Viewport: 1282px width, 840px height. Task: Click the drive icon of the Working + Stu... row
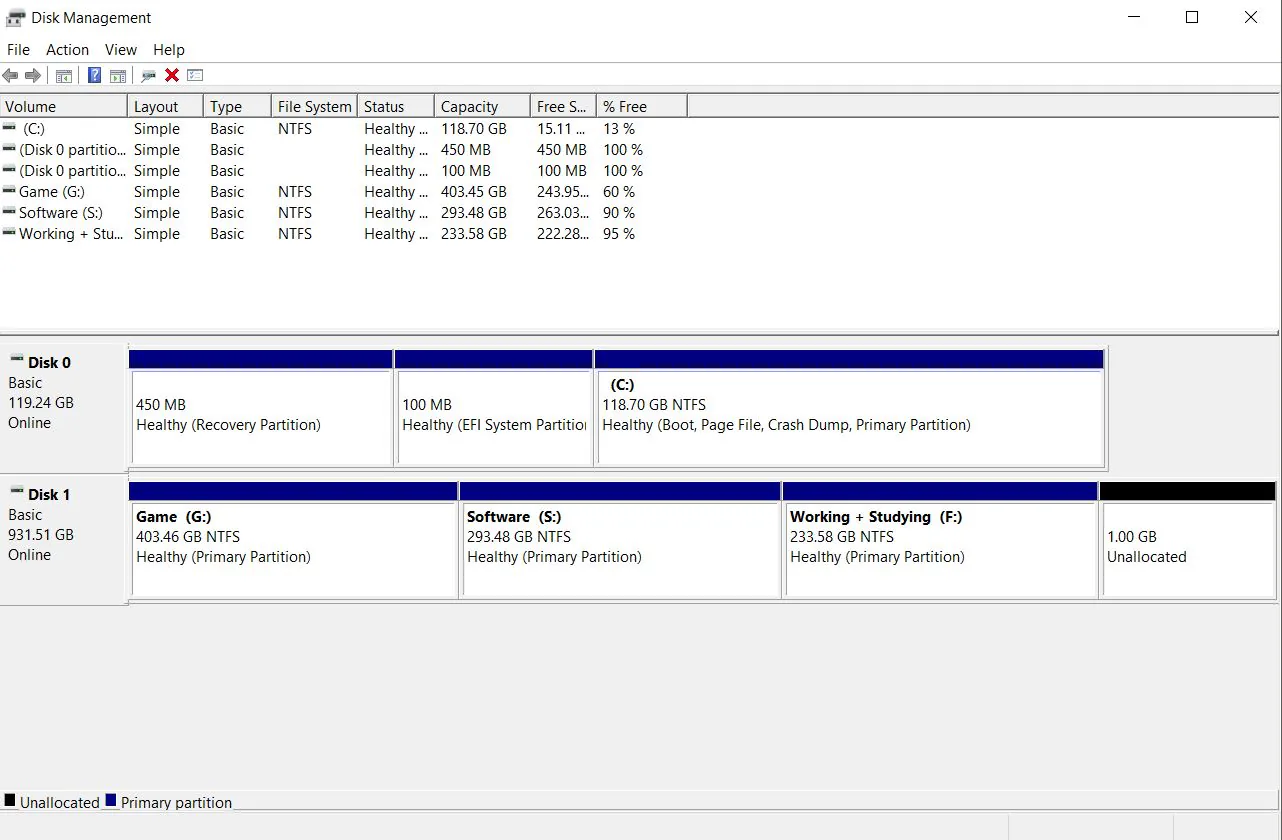(9, 233)
